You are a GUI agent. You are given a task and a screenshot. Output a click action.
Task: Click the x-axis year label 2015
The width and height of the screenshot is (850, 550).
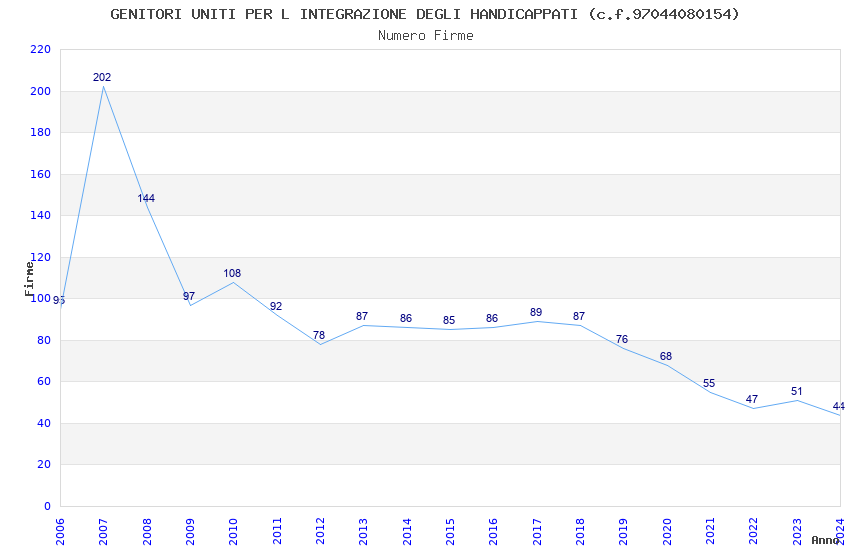(450, 532)
